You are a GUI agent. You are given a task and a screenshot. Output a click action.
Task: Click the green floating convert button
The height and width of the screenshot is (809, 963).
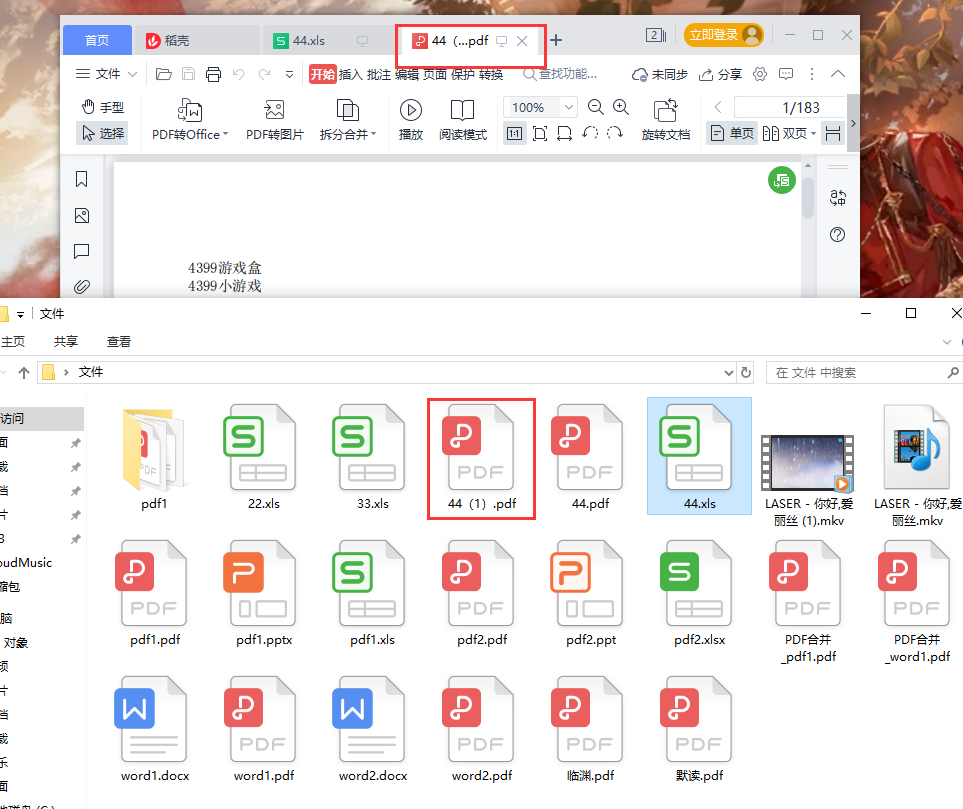[782, 180]
